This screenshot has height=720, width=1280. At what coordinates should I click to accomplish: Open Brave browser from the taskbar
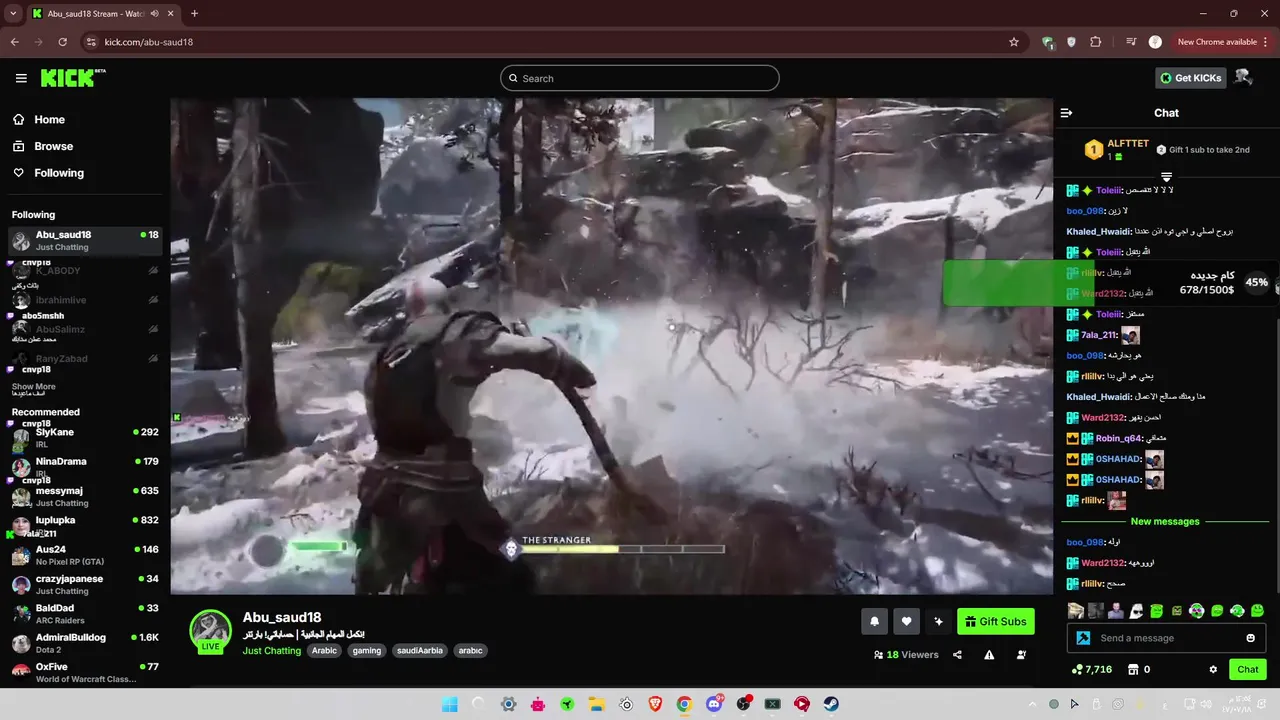[x=655, y=704]
